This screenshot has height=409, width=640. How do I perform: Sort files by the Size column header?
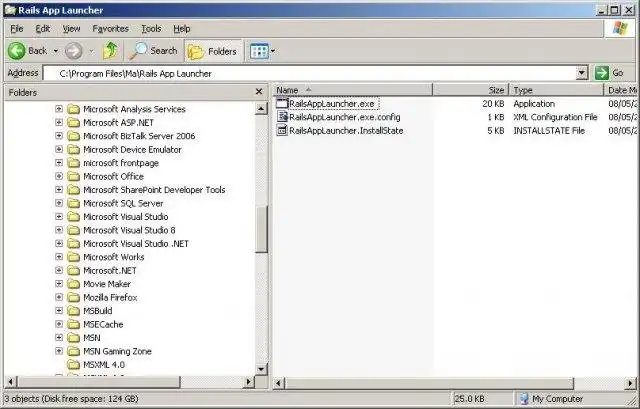tap(471, 90)
